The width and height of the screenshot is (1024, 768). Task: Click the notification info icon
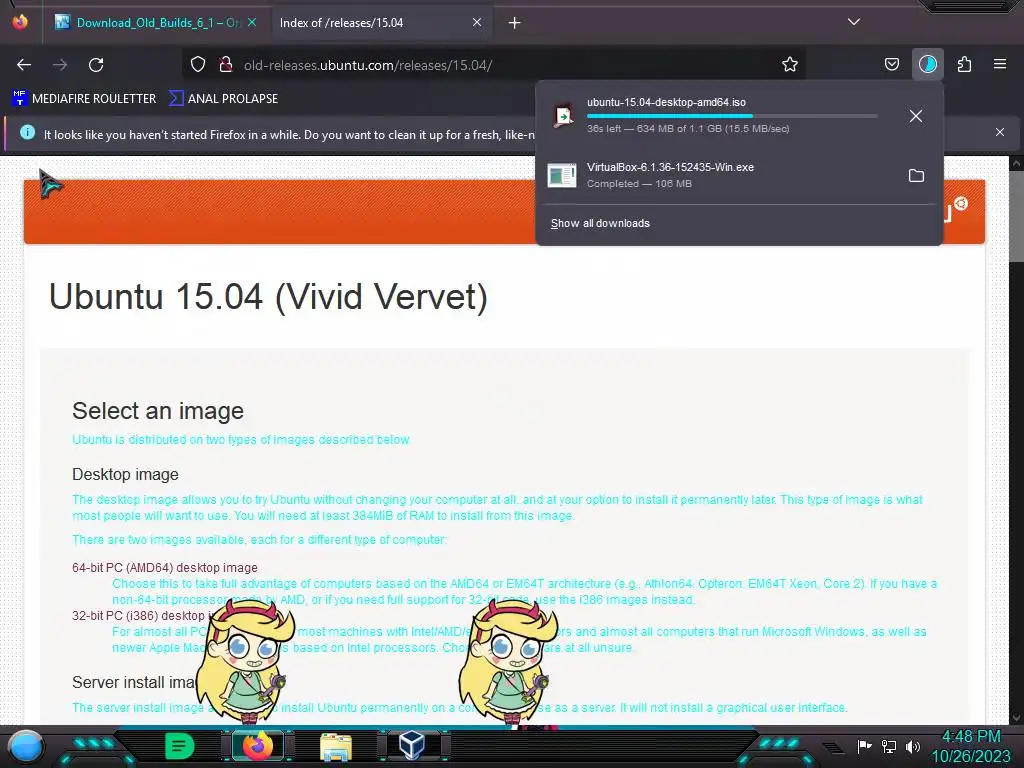27,133
